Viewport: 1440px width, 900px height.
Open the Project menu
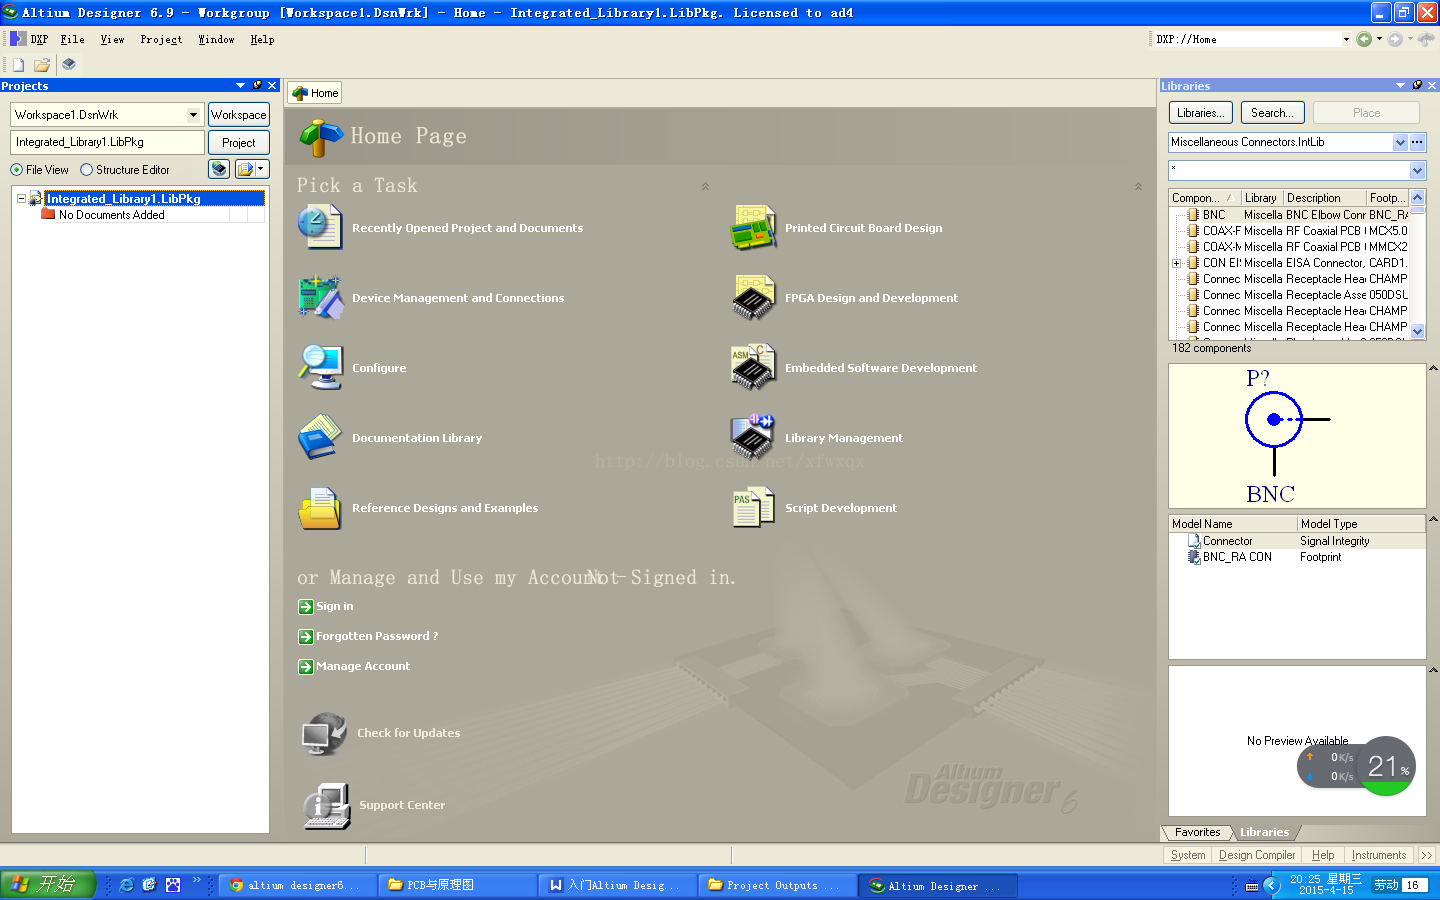tap(160, 40)
